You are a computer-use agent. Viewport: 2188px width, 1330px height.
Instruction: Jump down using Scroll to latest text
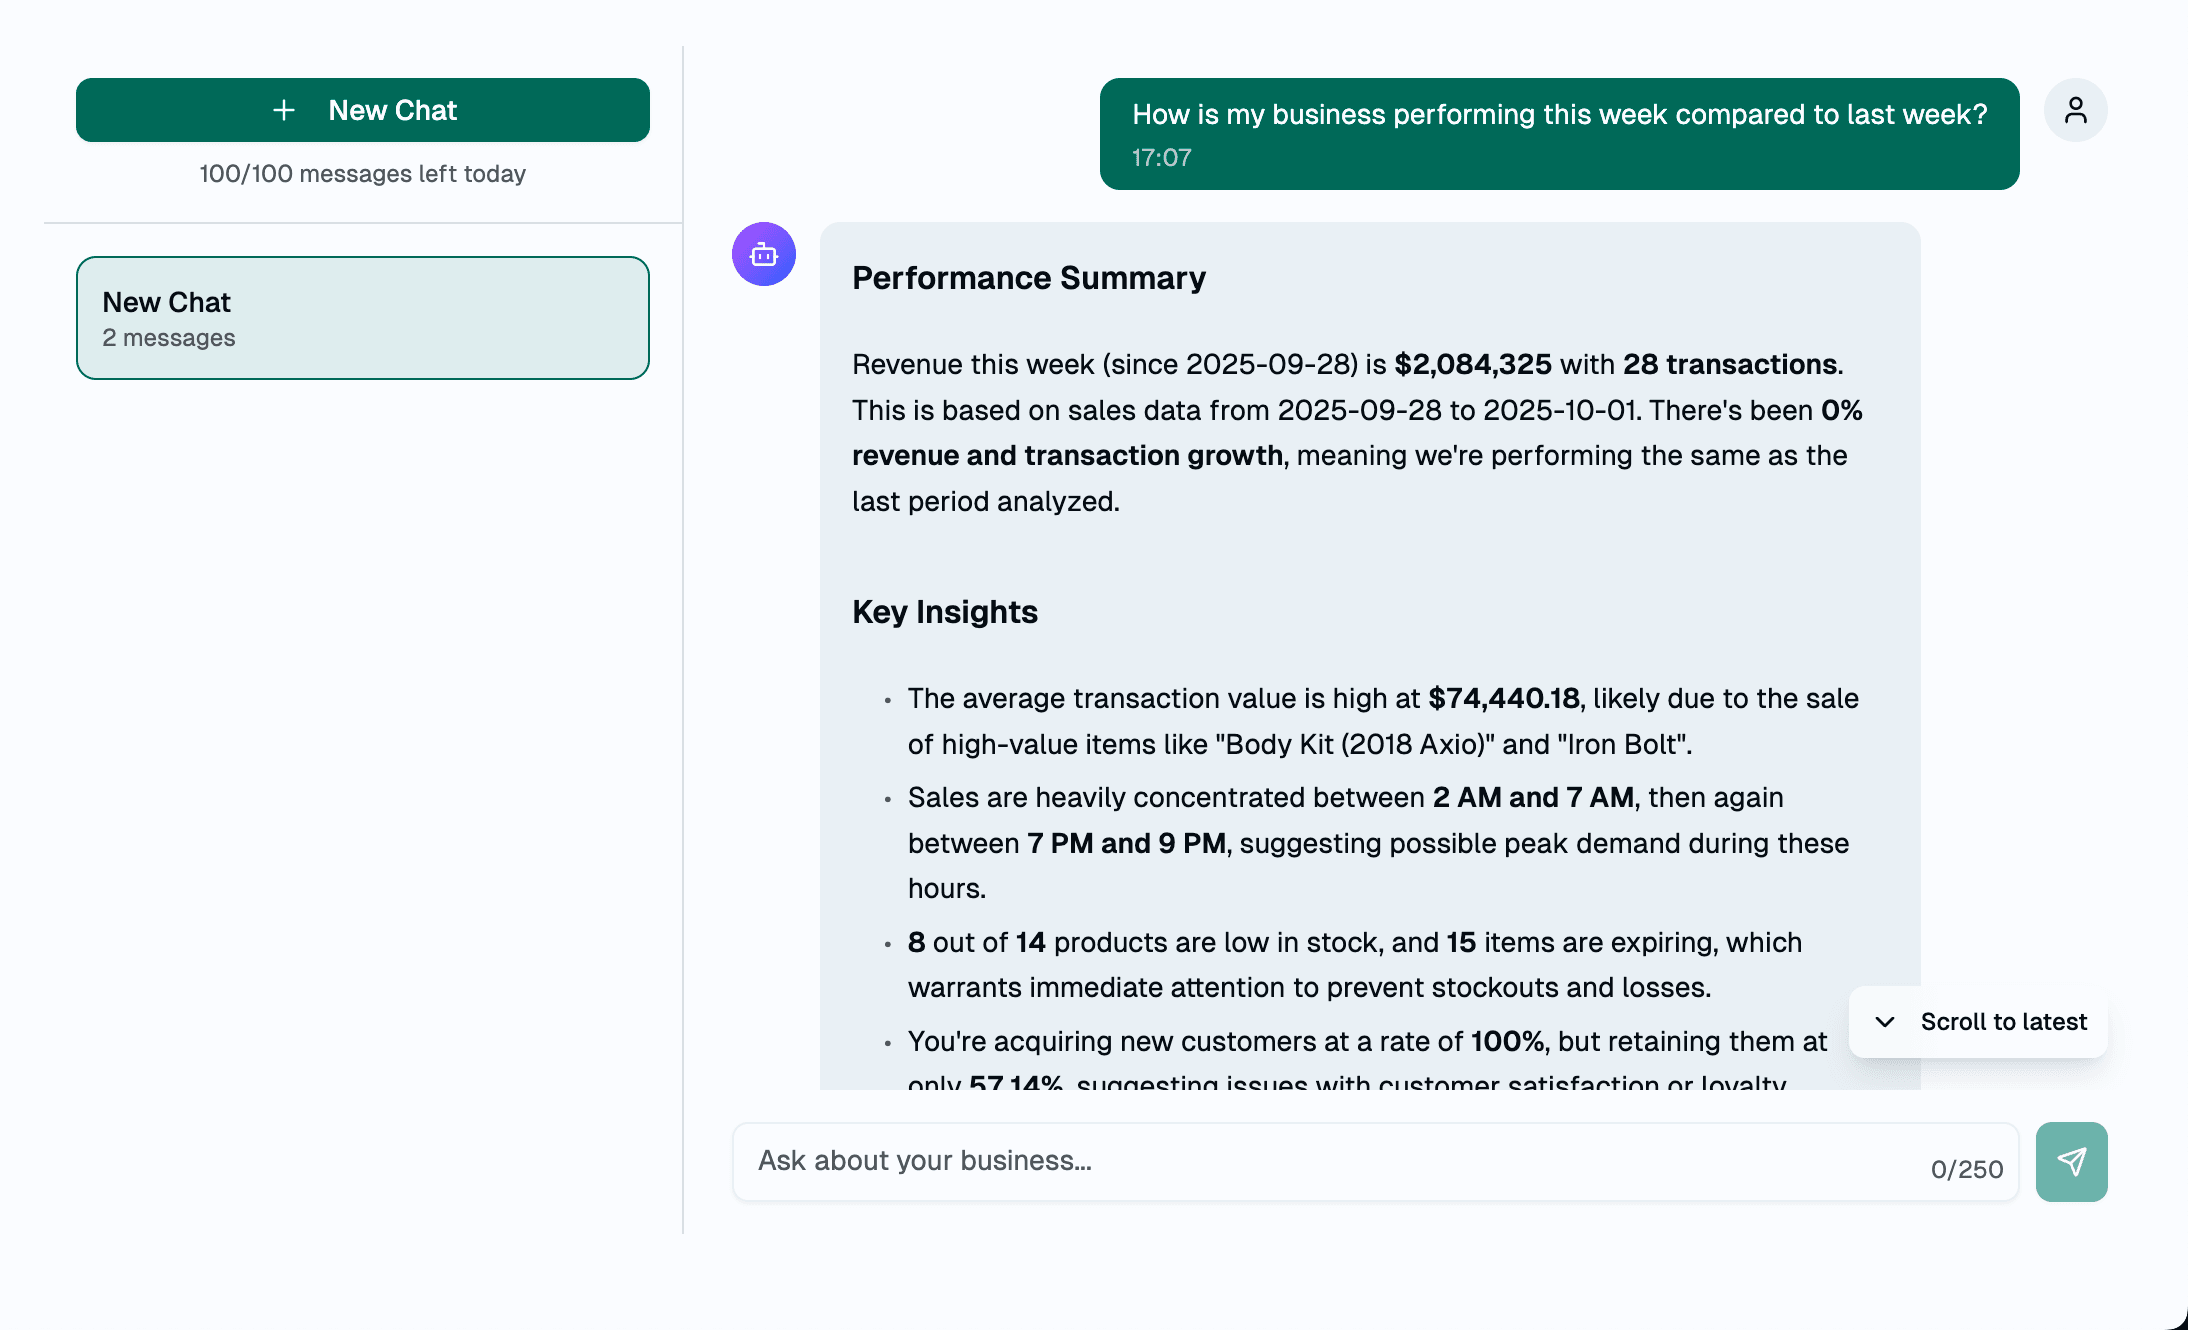point(2003,1022)
